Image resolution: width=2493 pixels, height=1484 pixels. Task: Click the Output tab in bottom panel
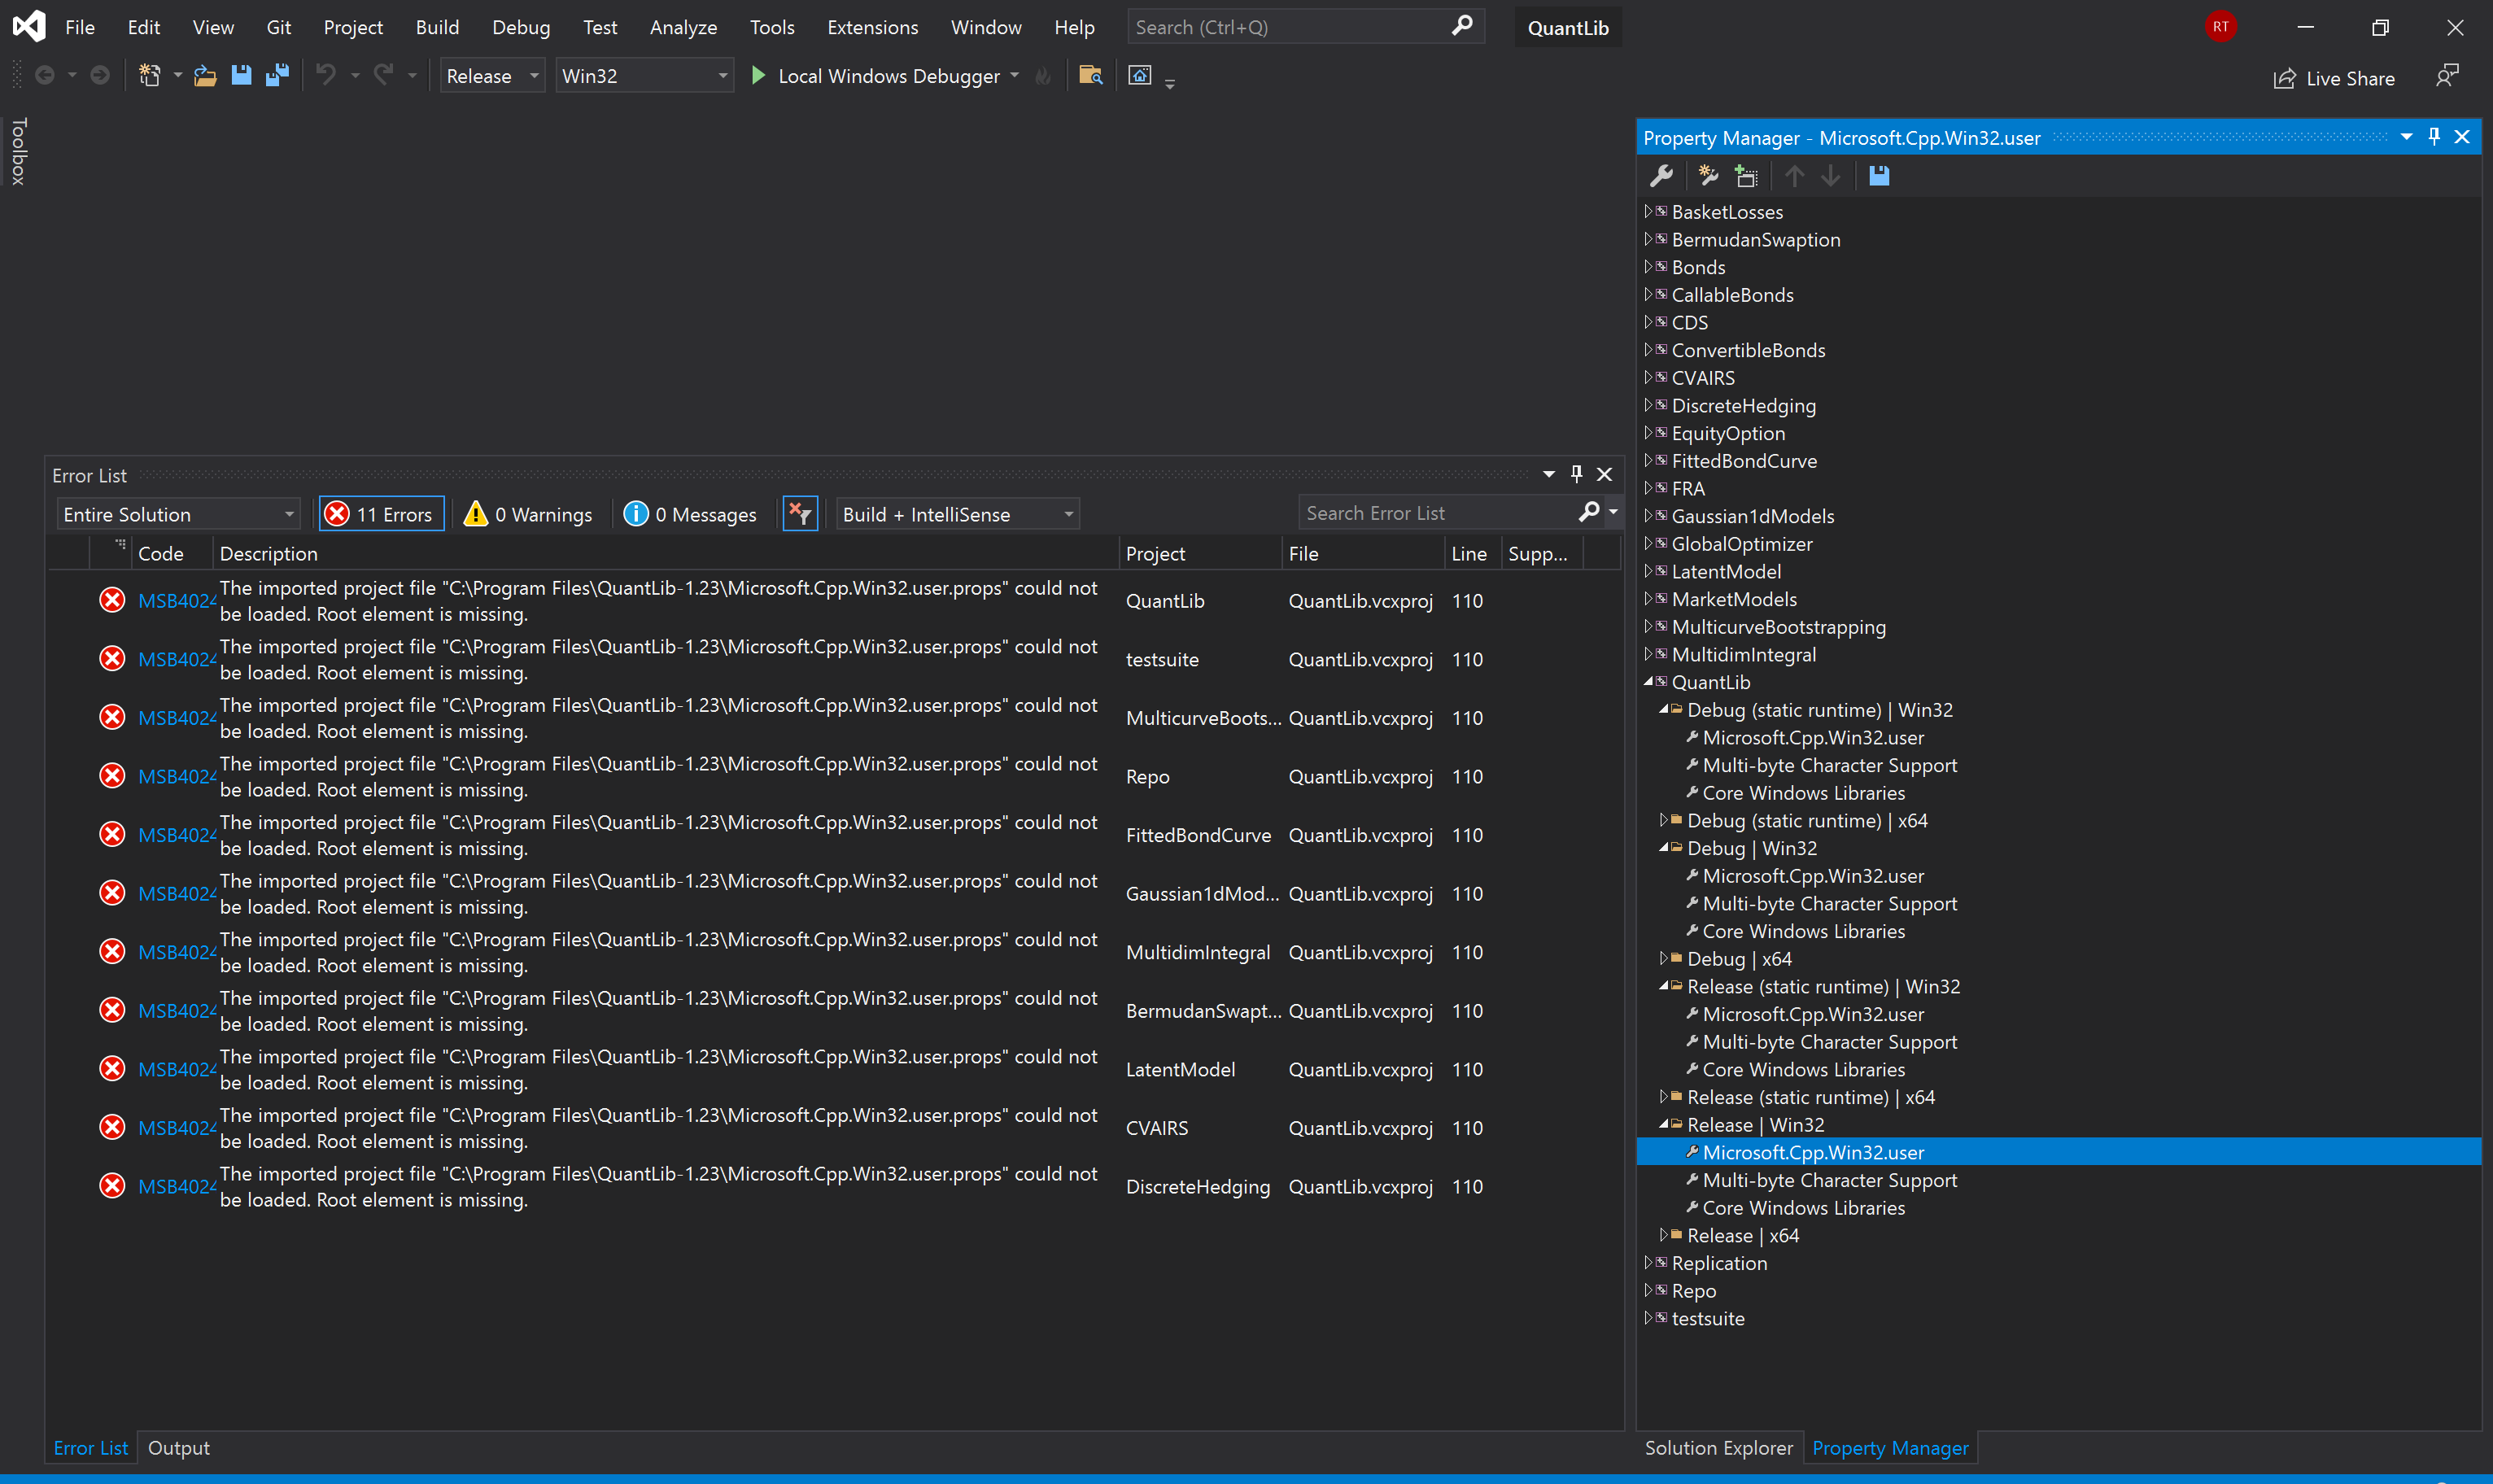pos(177,1447)
